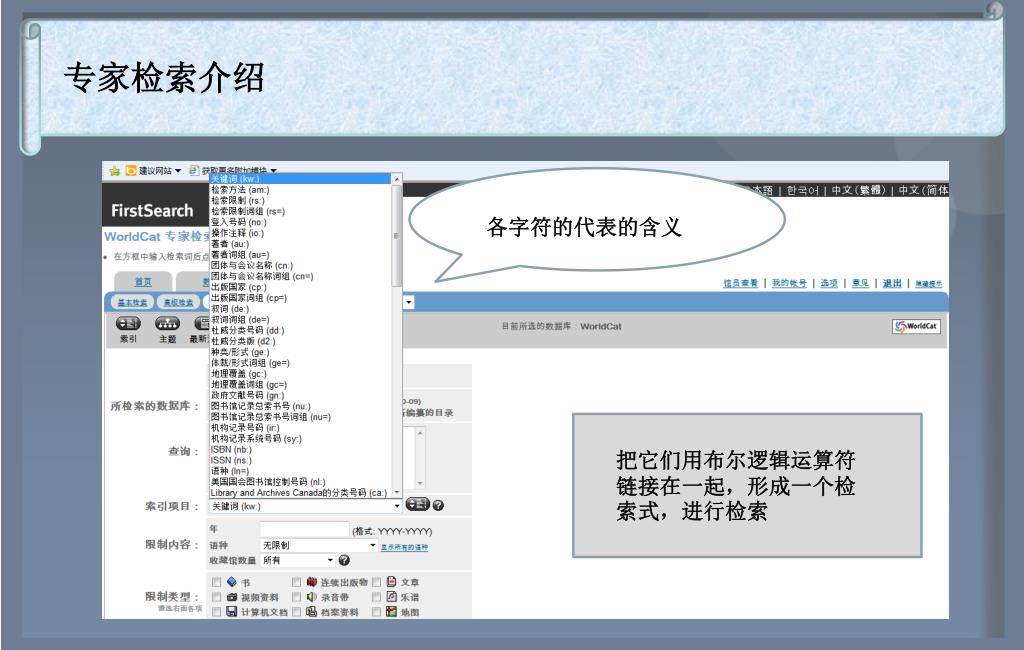Click the favorites star icon in browser bar
1024x650 pixels.
pyautogui.click(x=114, y=171)
